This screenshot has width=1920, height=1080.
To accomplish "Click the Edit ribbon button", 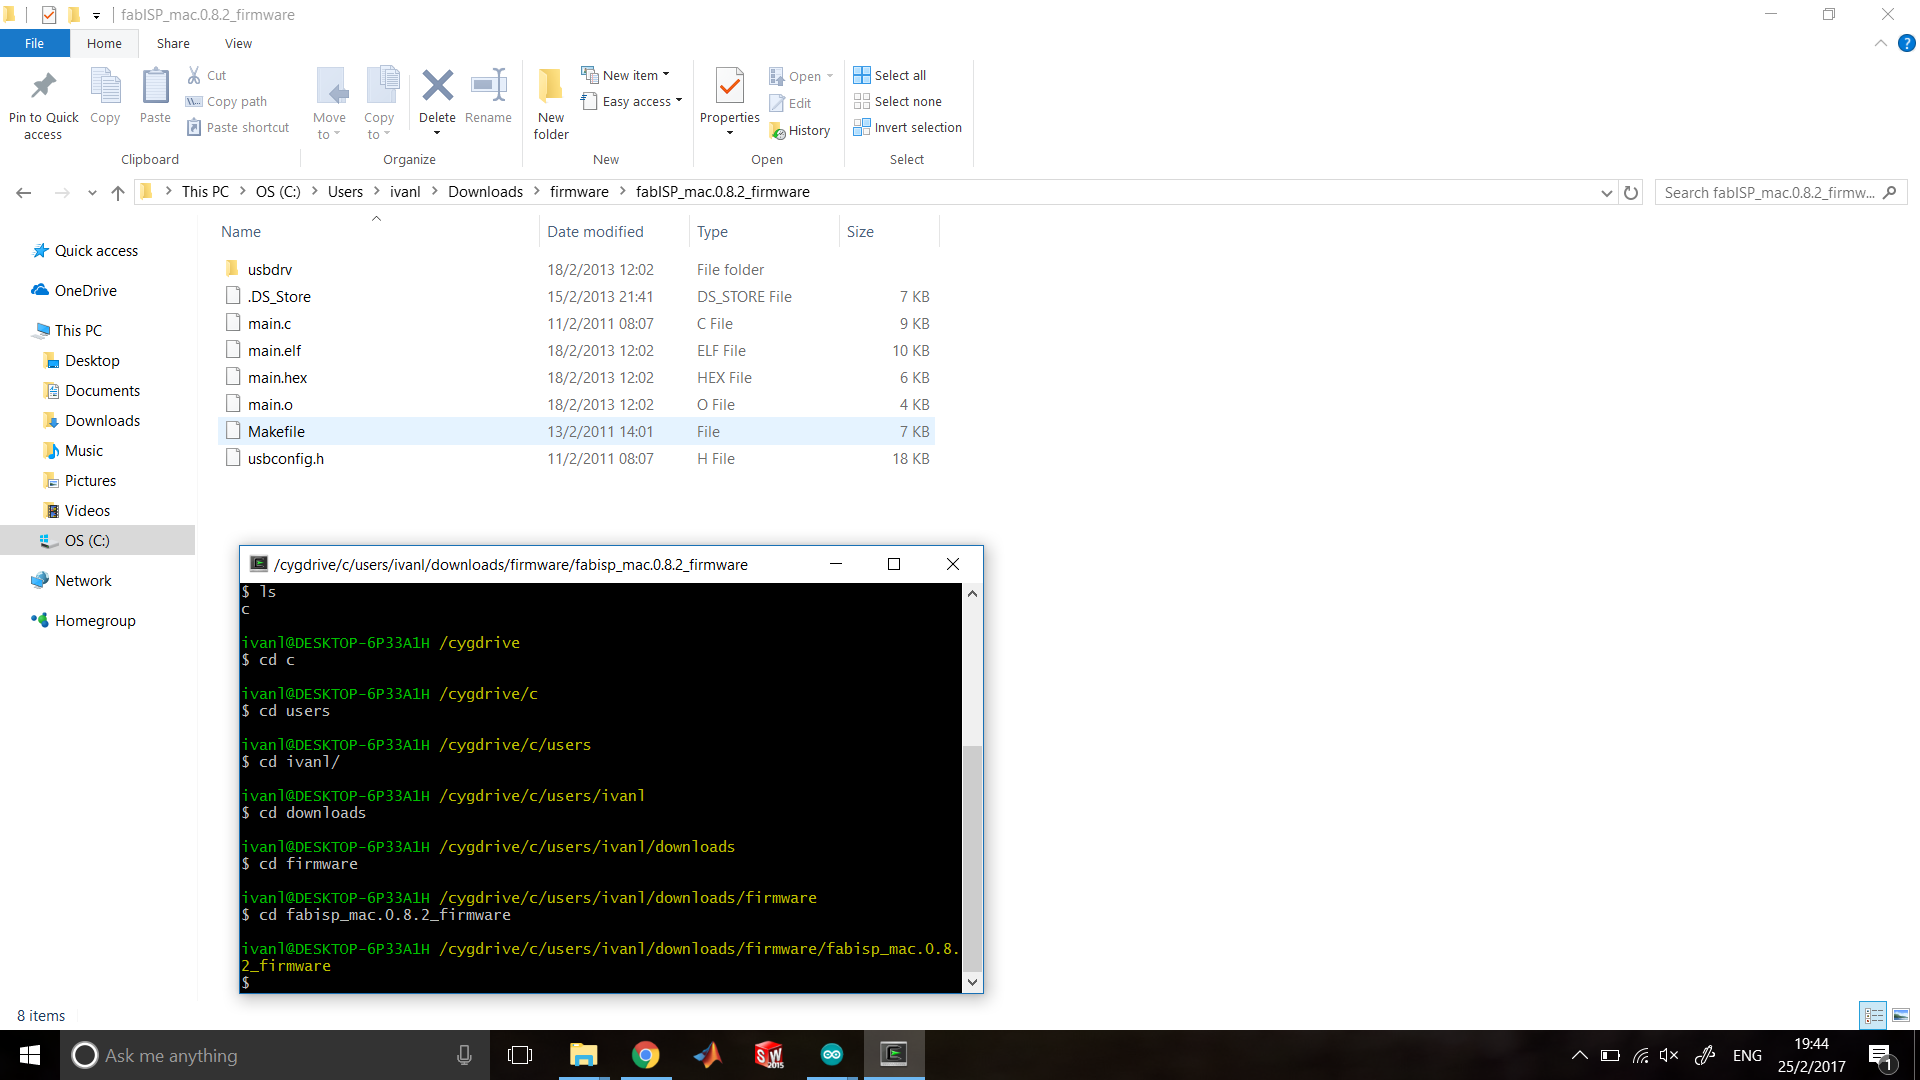I will coord(790,103).
